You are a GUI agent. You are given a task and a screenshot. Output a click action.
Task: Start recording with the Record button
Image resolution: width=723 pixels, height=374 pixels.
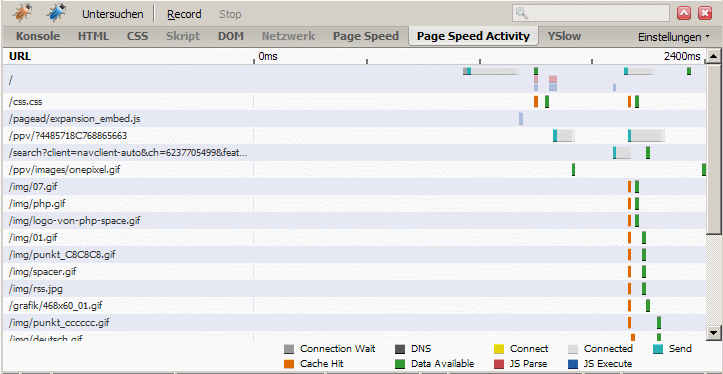[x=184, y=14]
